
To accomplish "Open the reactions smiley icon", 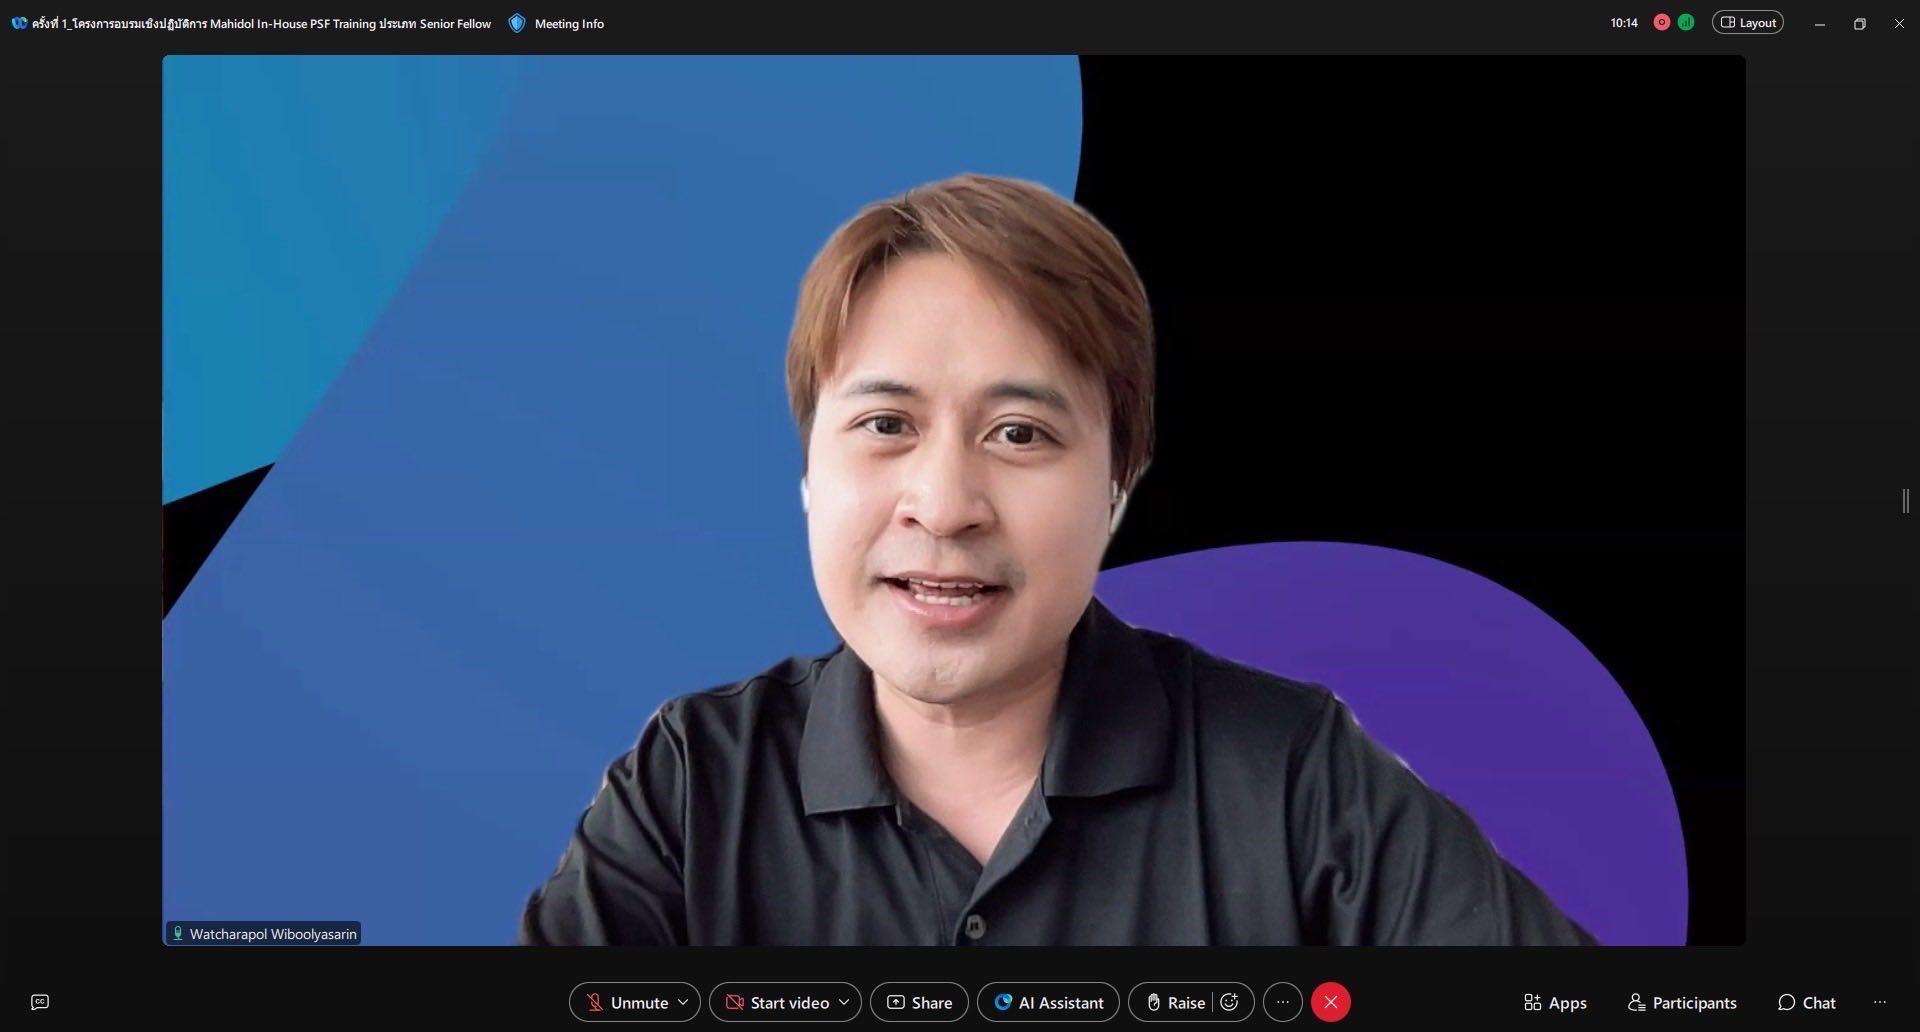I will 1230,1002.
